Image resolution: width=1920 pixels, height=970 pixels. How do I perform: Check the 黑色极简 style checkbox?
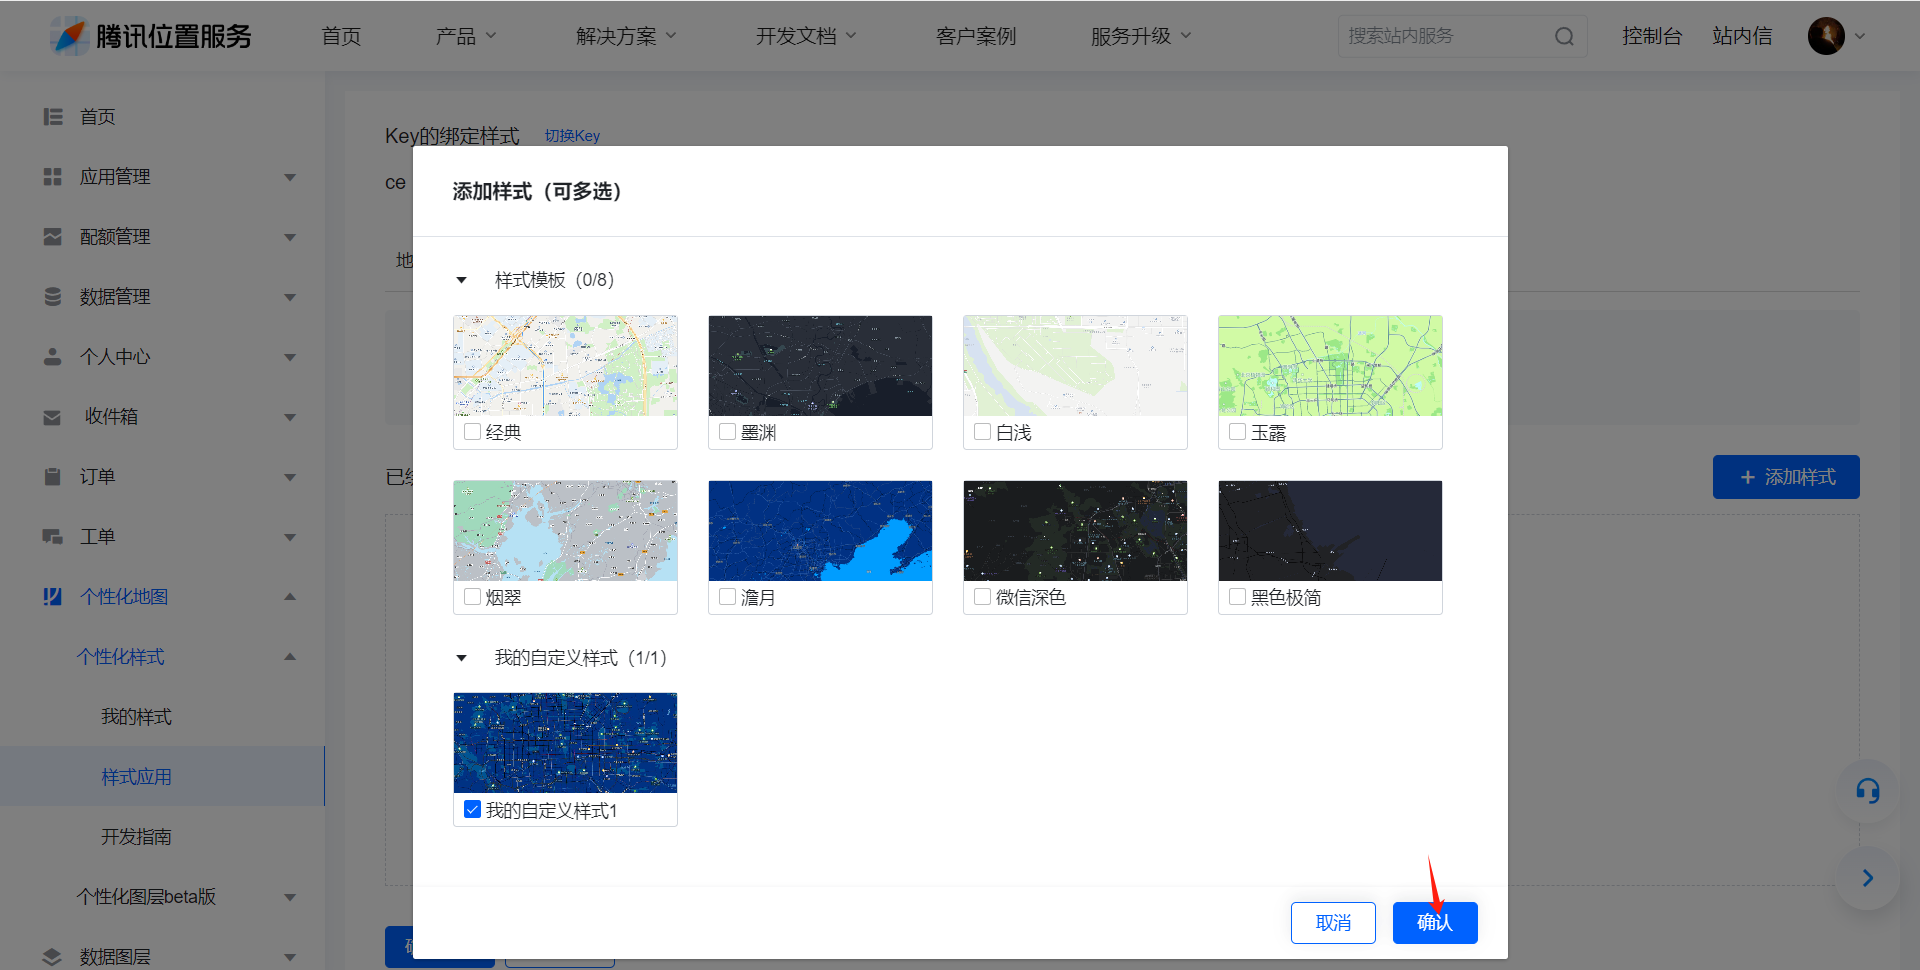tap(1238, 597)
